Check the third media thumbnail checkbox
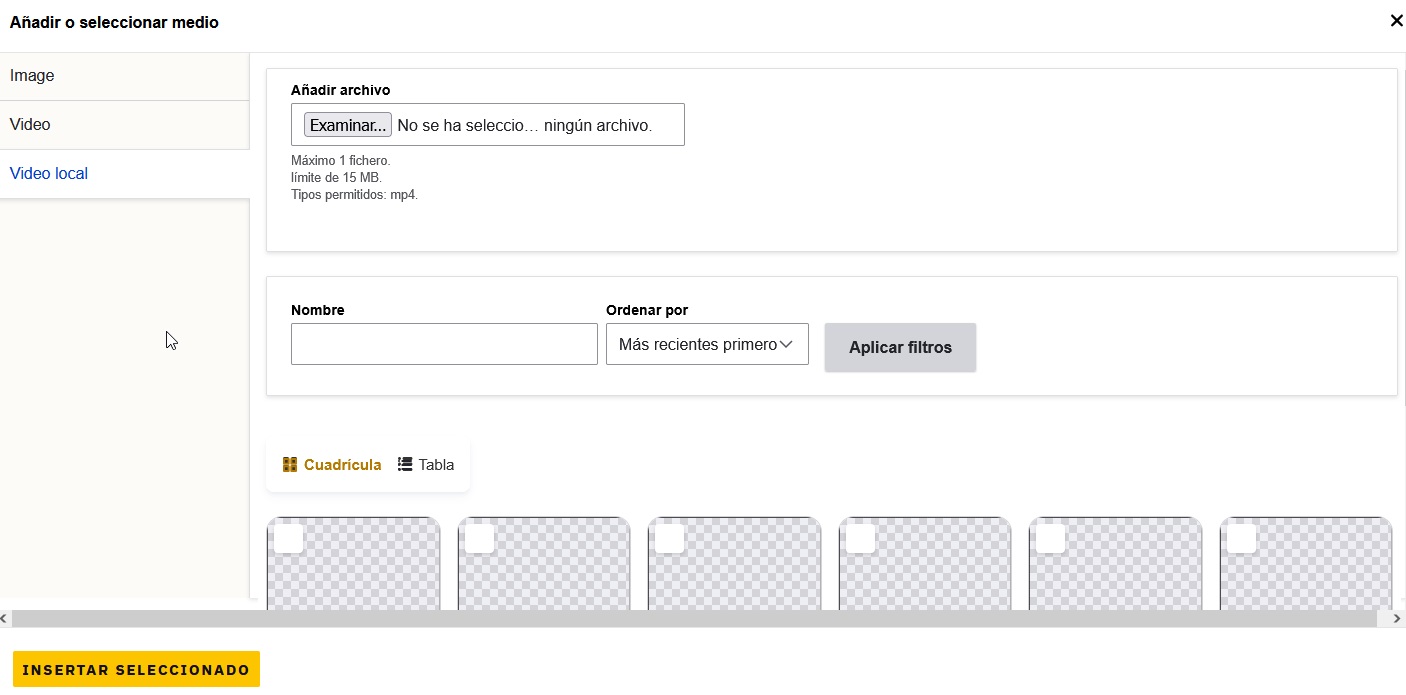 coord(670,539)
